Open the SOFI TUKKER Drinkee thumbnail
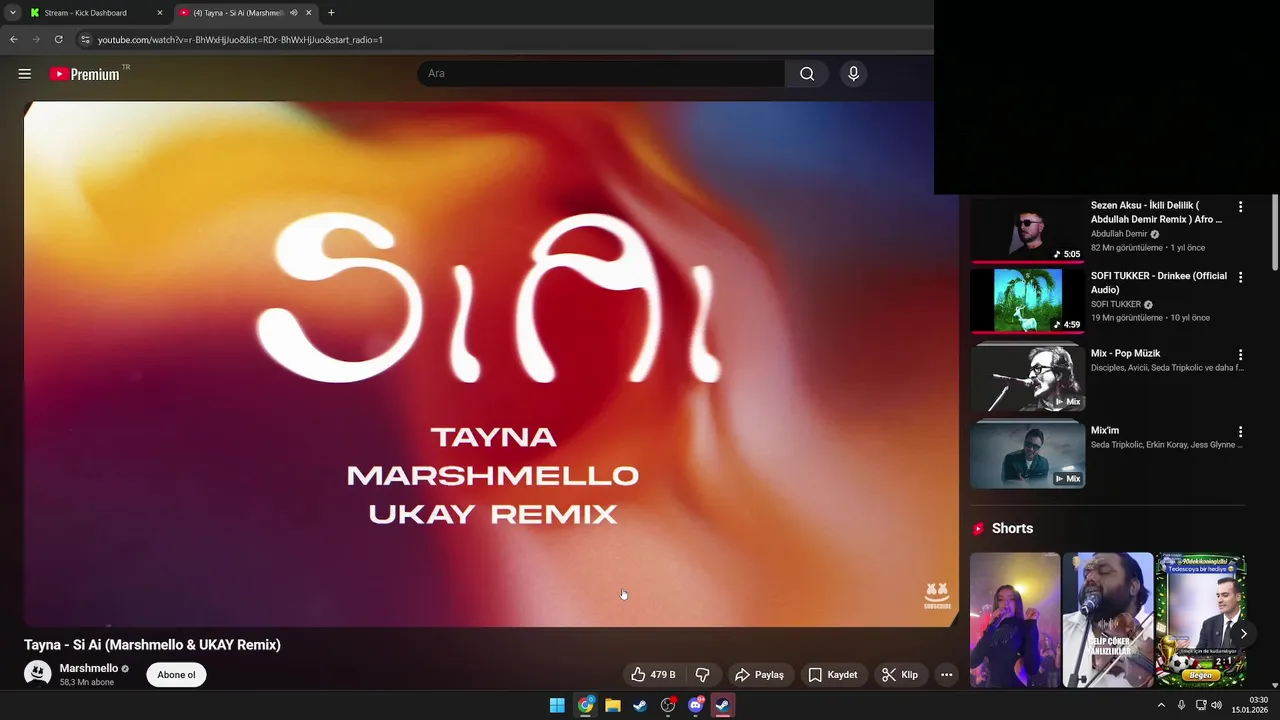This screenshot has width=1280, height=720. [1027, 299]
